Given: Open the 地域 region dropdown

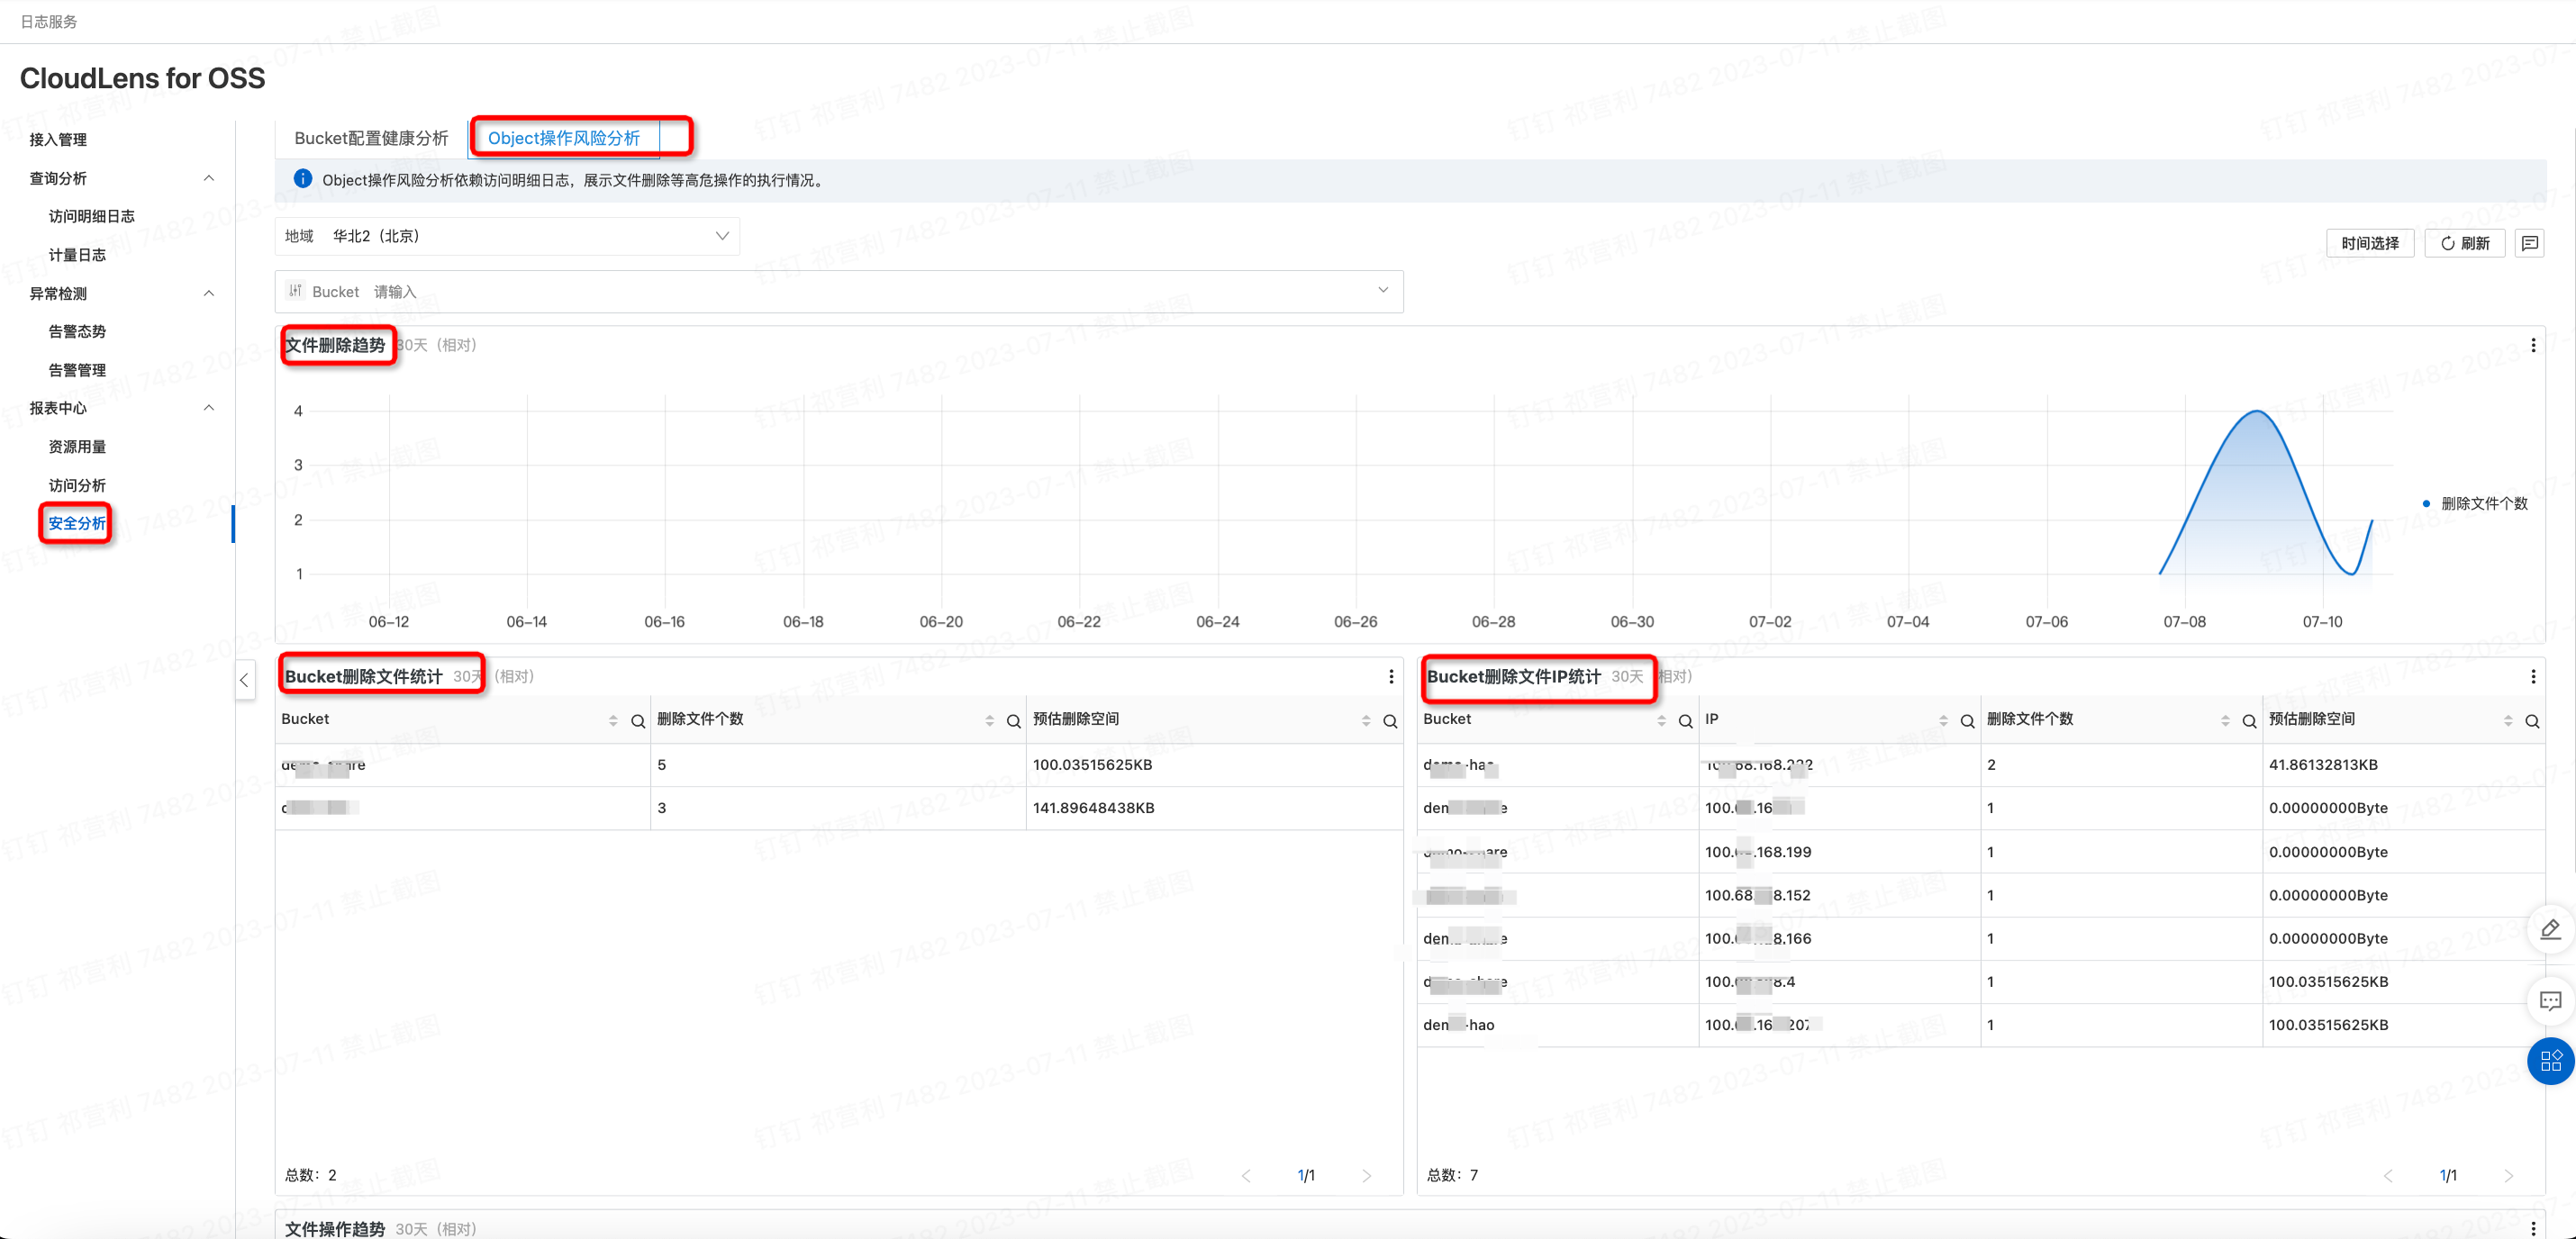Looking at the screenshot, I should click(507, 236).
